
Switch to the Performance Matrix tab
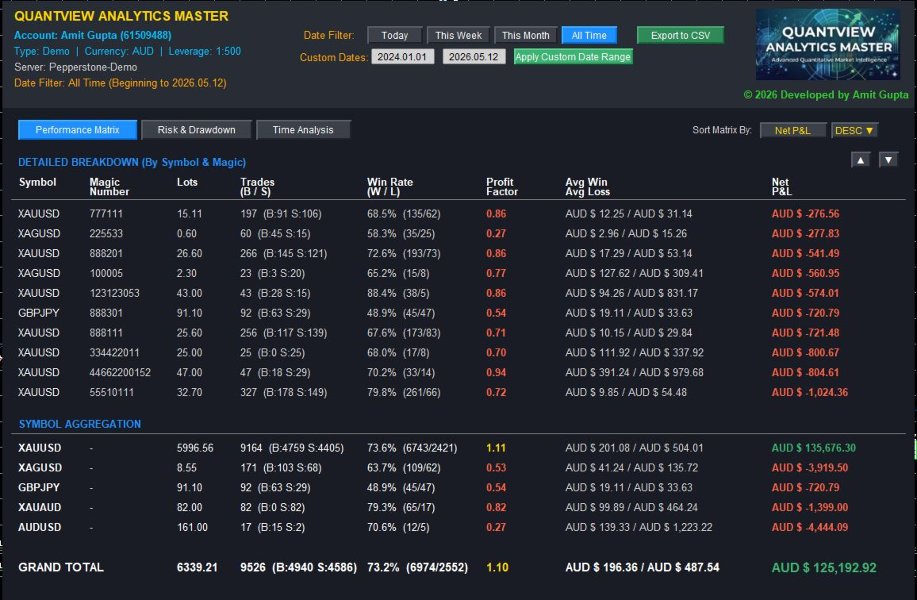click(77, 130)
